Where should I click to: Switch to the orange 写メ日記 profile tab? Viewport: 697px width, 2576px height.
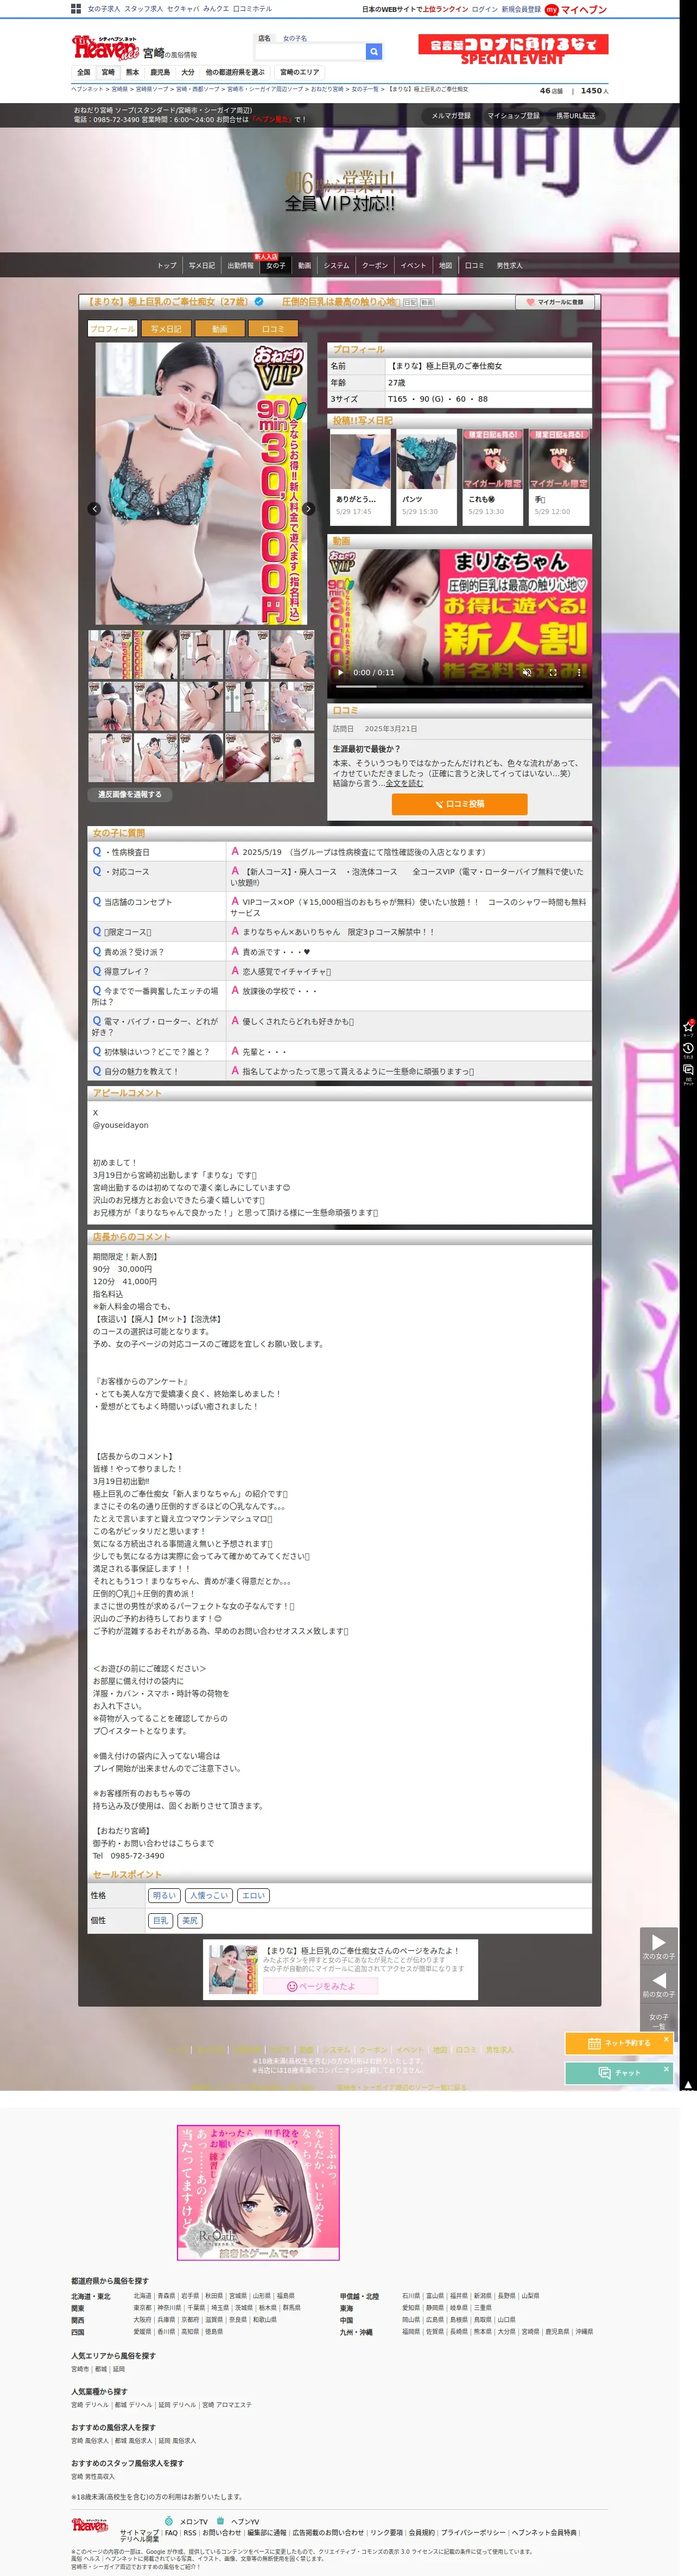tap(166, 328)
